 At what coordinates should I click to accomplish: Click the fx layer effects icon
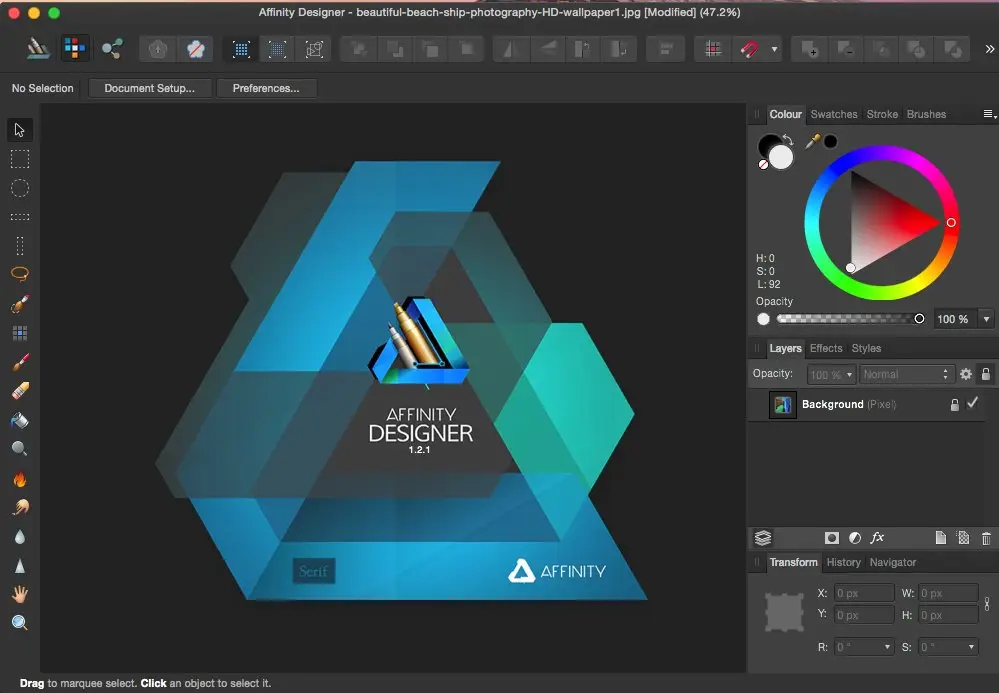877,538
